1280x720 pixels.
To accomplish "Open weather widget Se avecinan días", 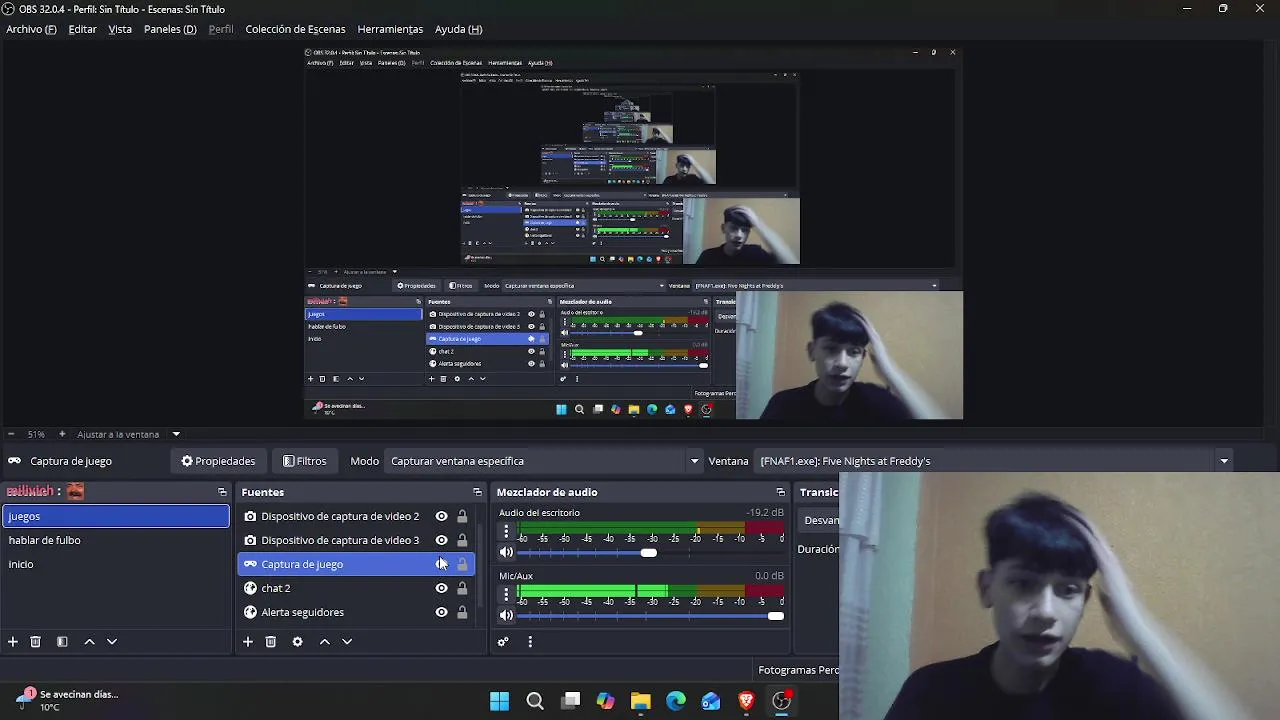I will [68, 700].
